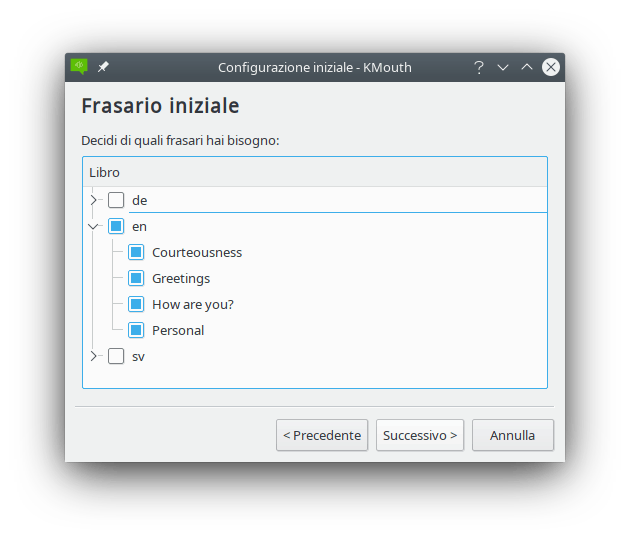Click the Libro column header
The image size is (630, 539).
pyautogui.click(x=314, y=172)
